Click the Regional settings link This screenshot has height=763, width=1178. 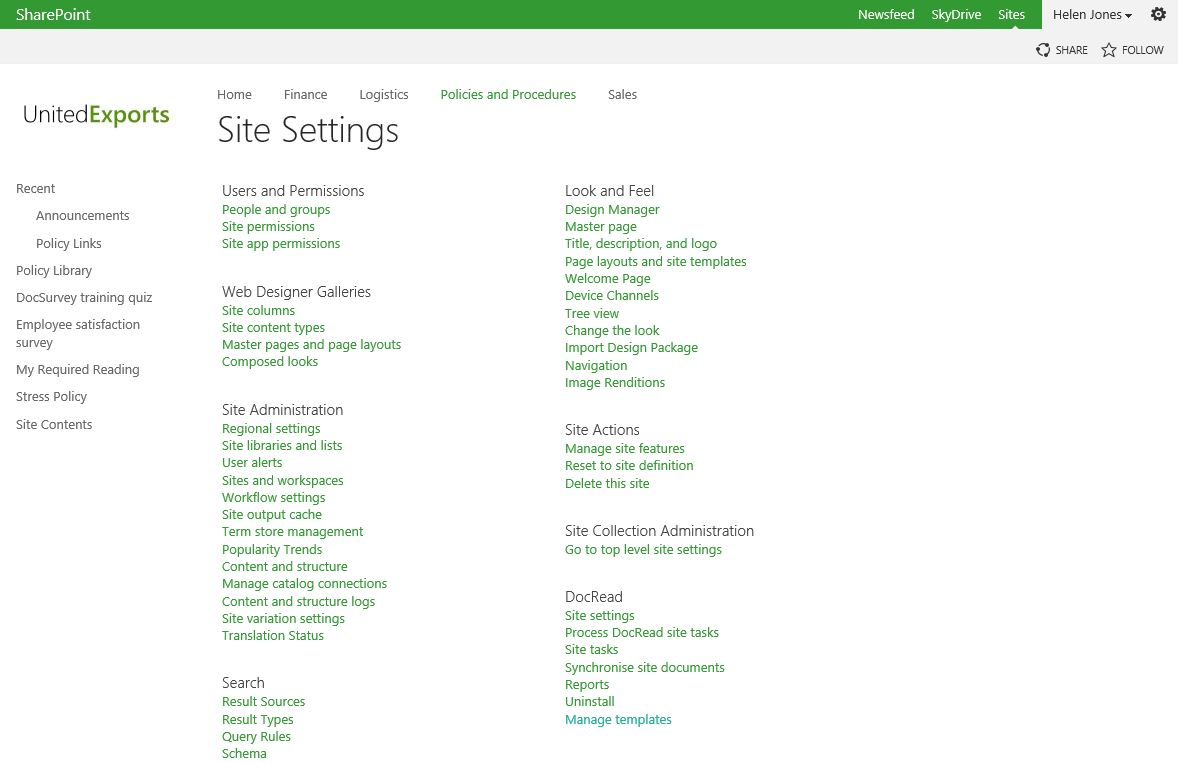(x=271, y=429)
